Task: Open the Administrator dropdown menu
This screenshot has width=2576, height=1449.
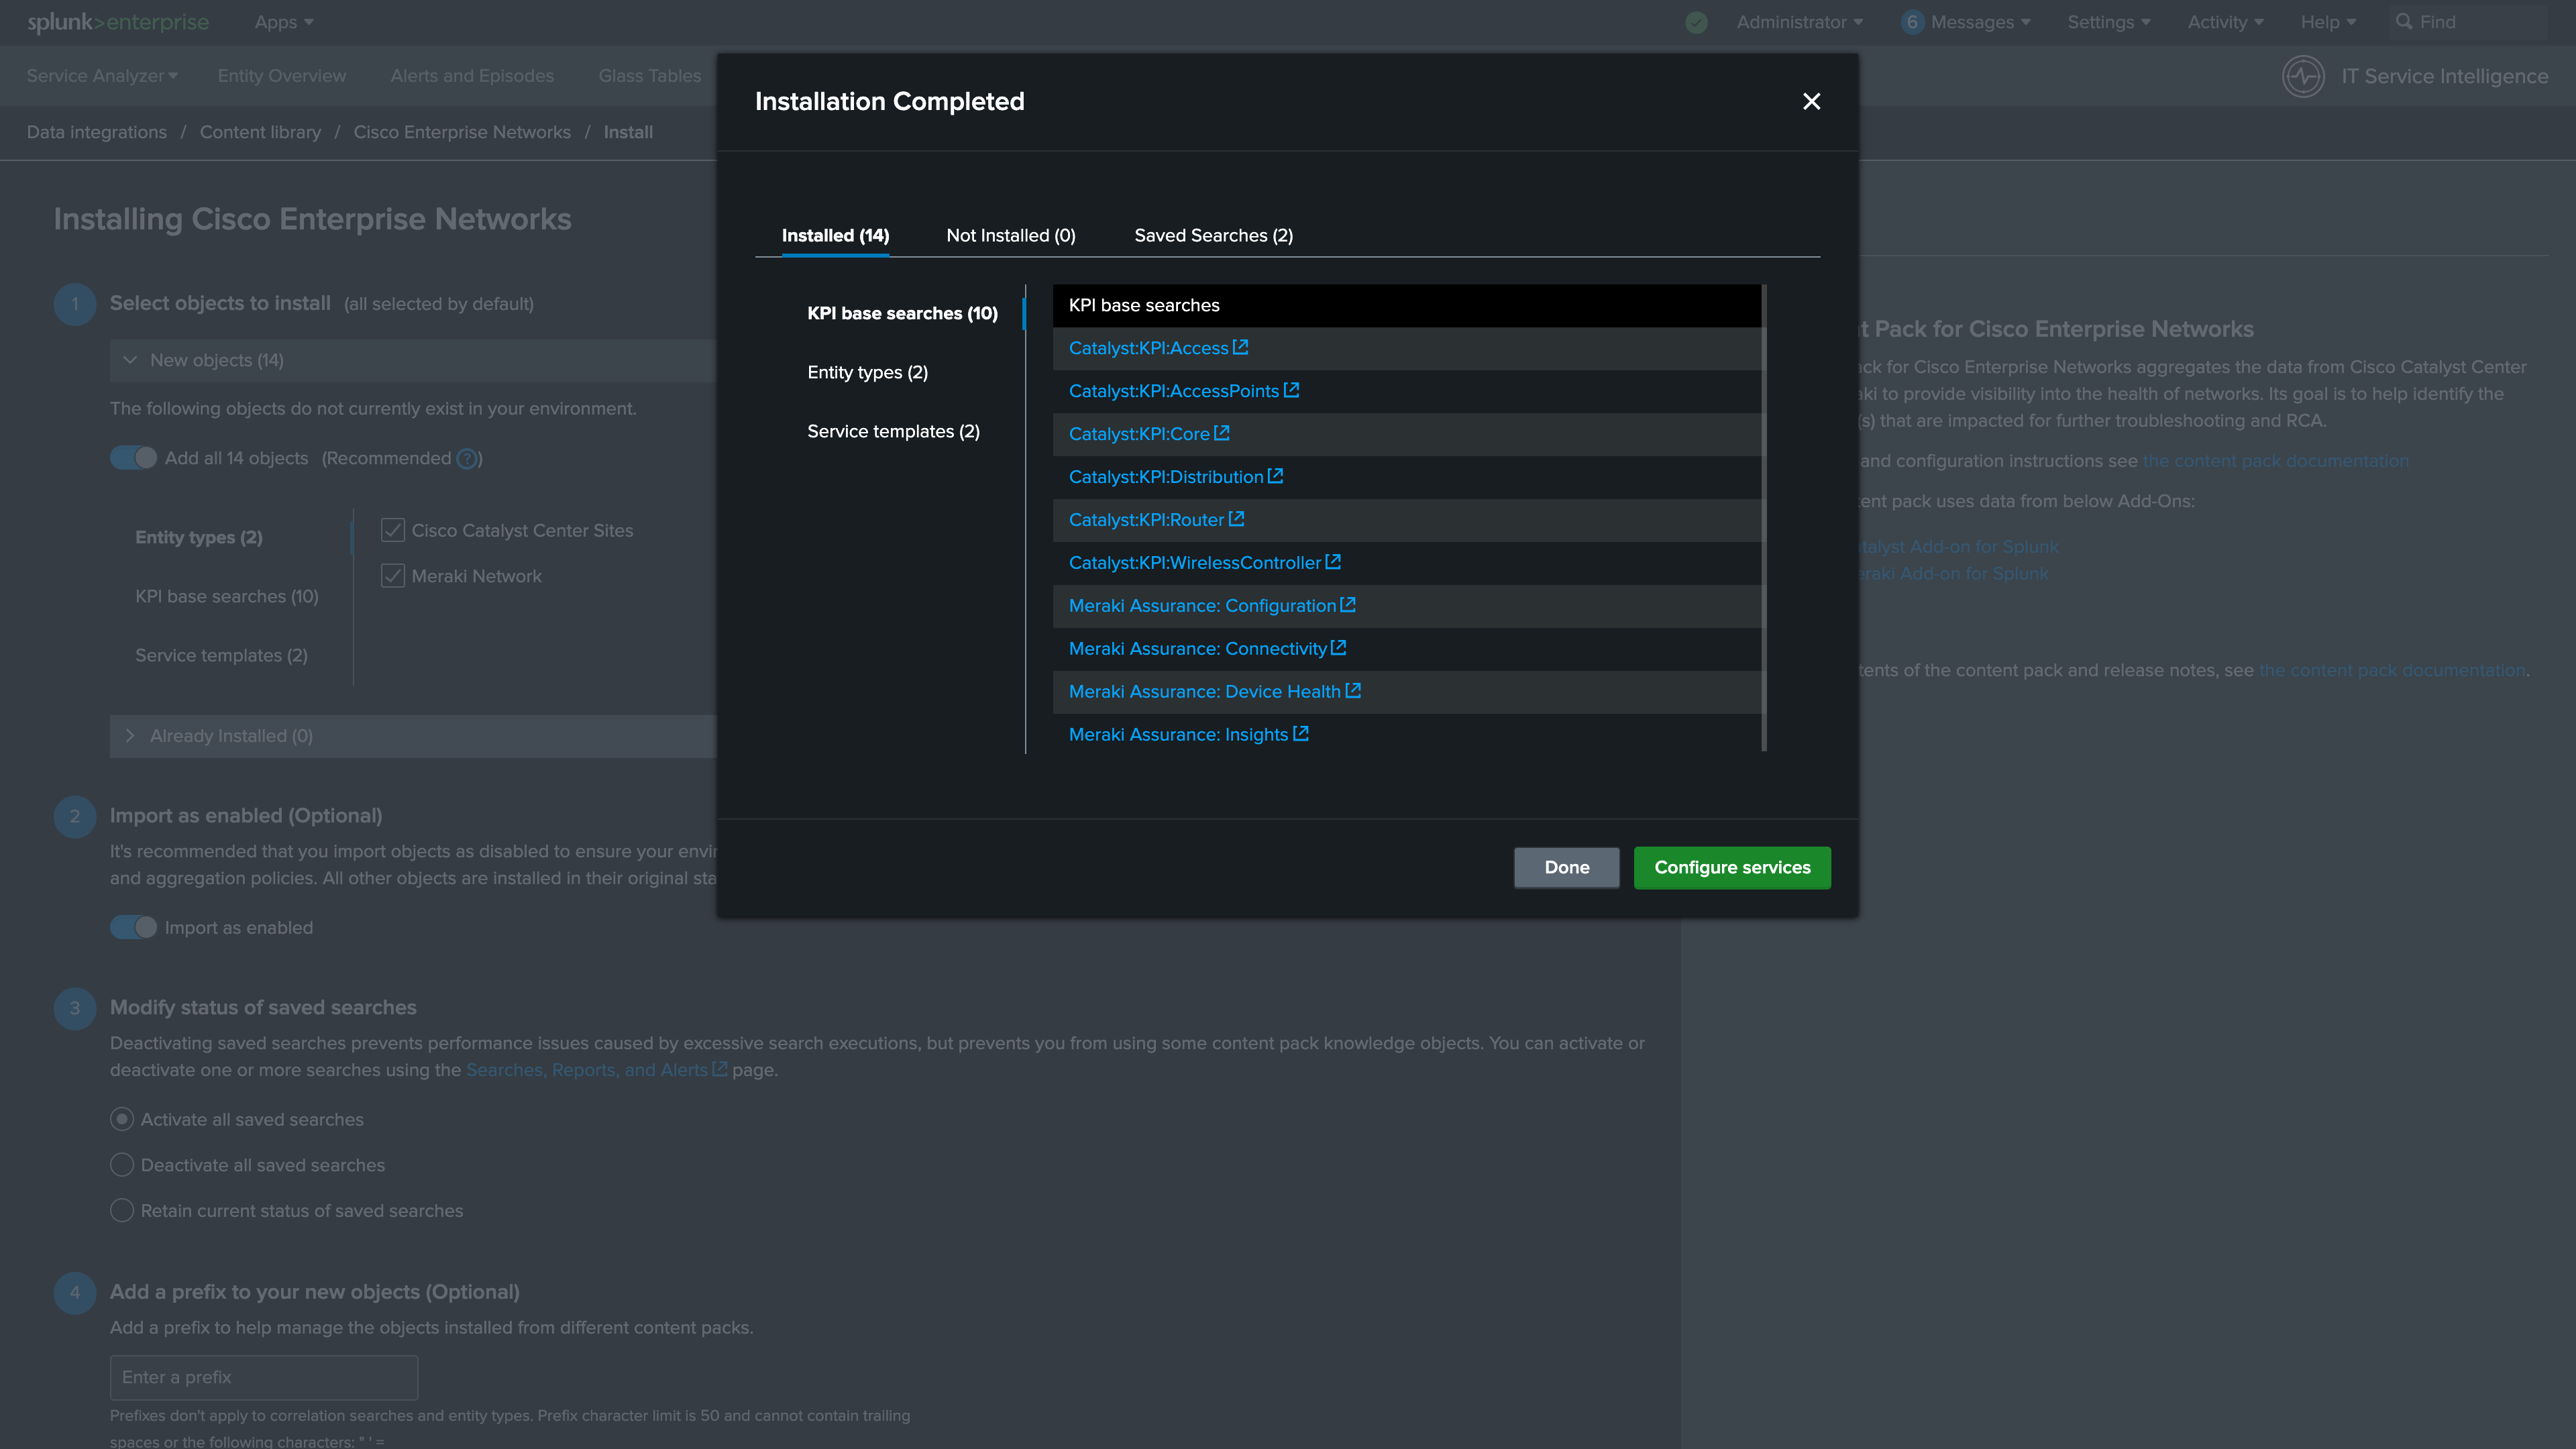Action: (1799, 22)
